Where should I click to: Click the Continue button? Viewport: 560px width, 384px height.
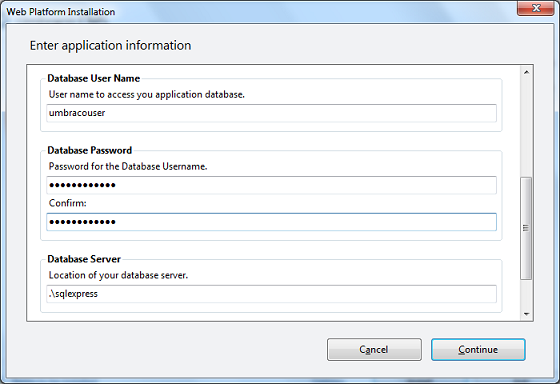tap(478, 349)
